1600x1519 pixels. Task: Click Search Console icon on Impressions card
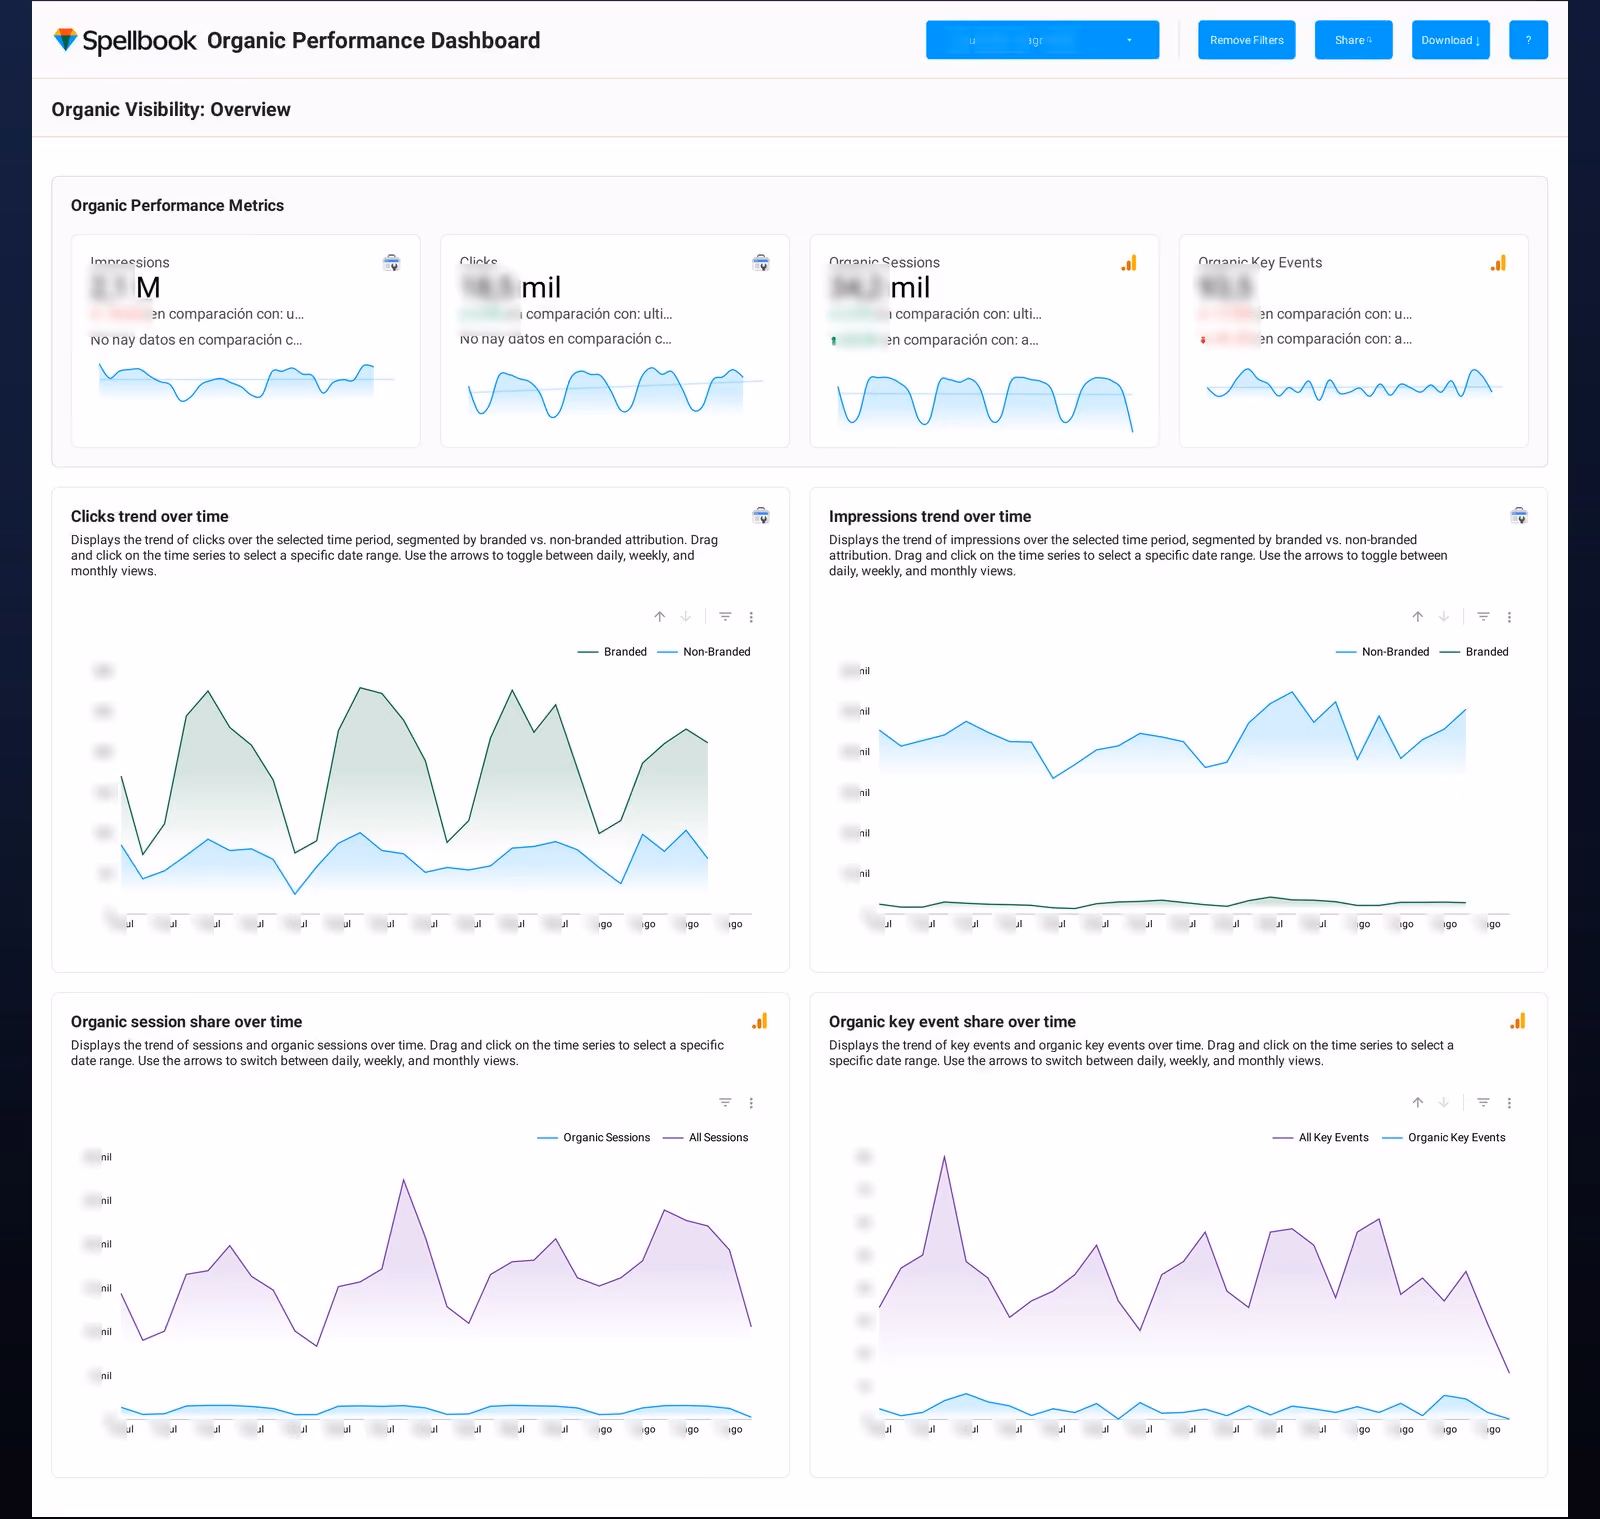[x=392, y=263]
